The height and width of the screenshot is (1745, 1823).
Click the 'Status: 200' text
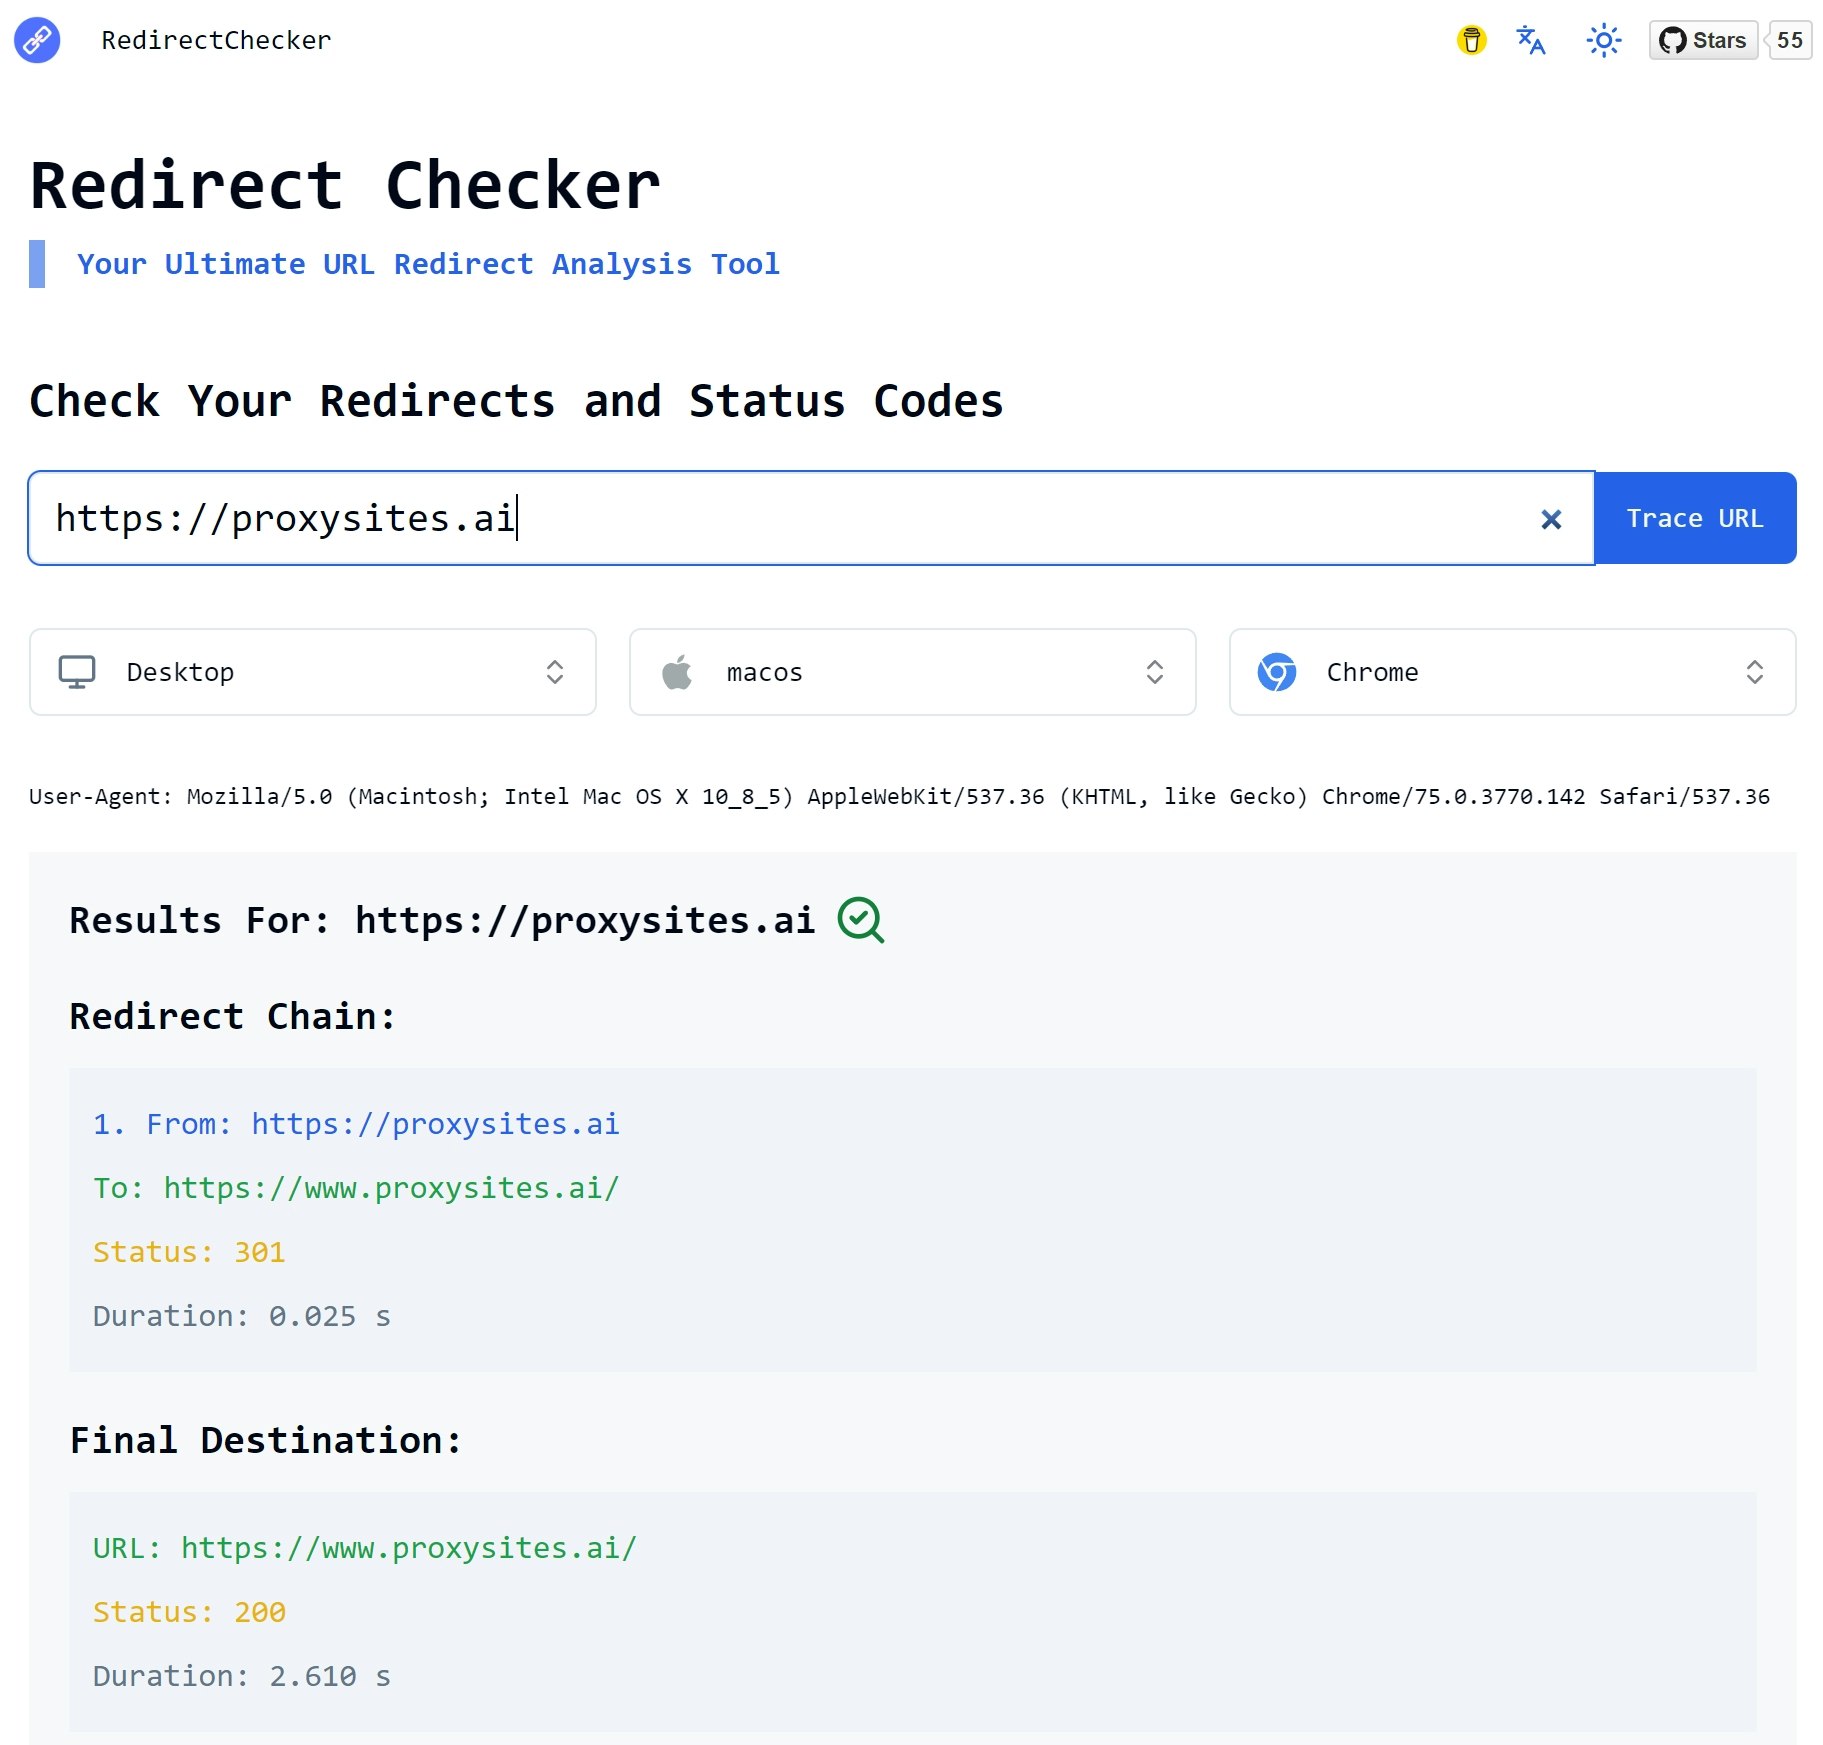(189, 1612)
